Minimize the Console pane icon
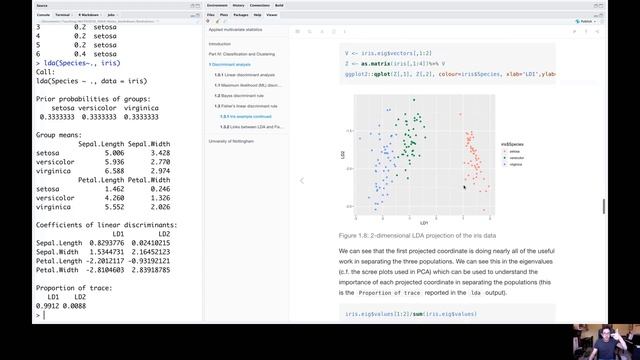Screen dimensions: 640x360 (x=192, y=15)
